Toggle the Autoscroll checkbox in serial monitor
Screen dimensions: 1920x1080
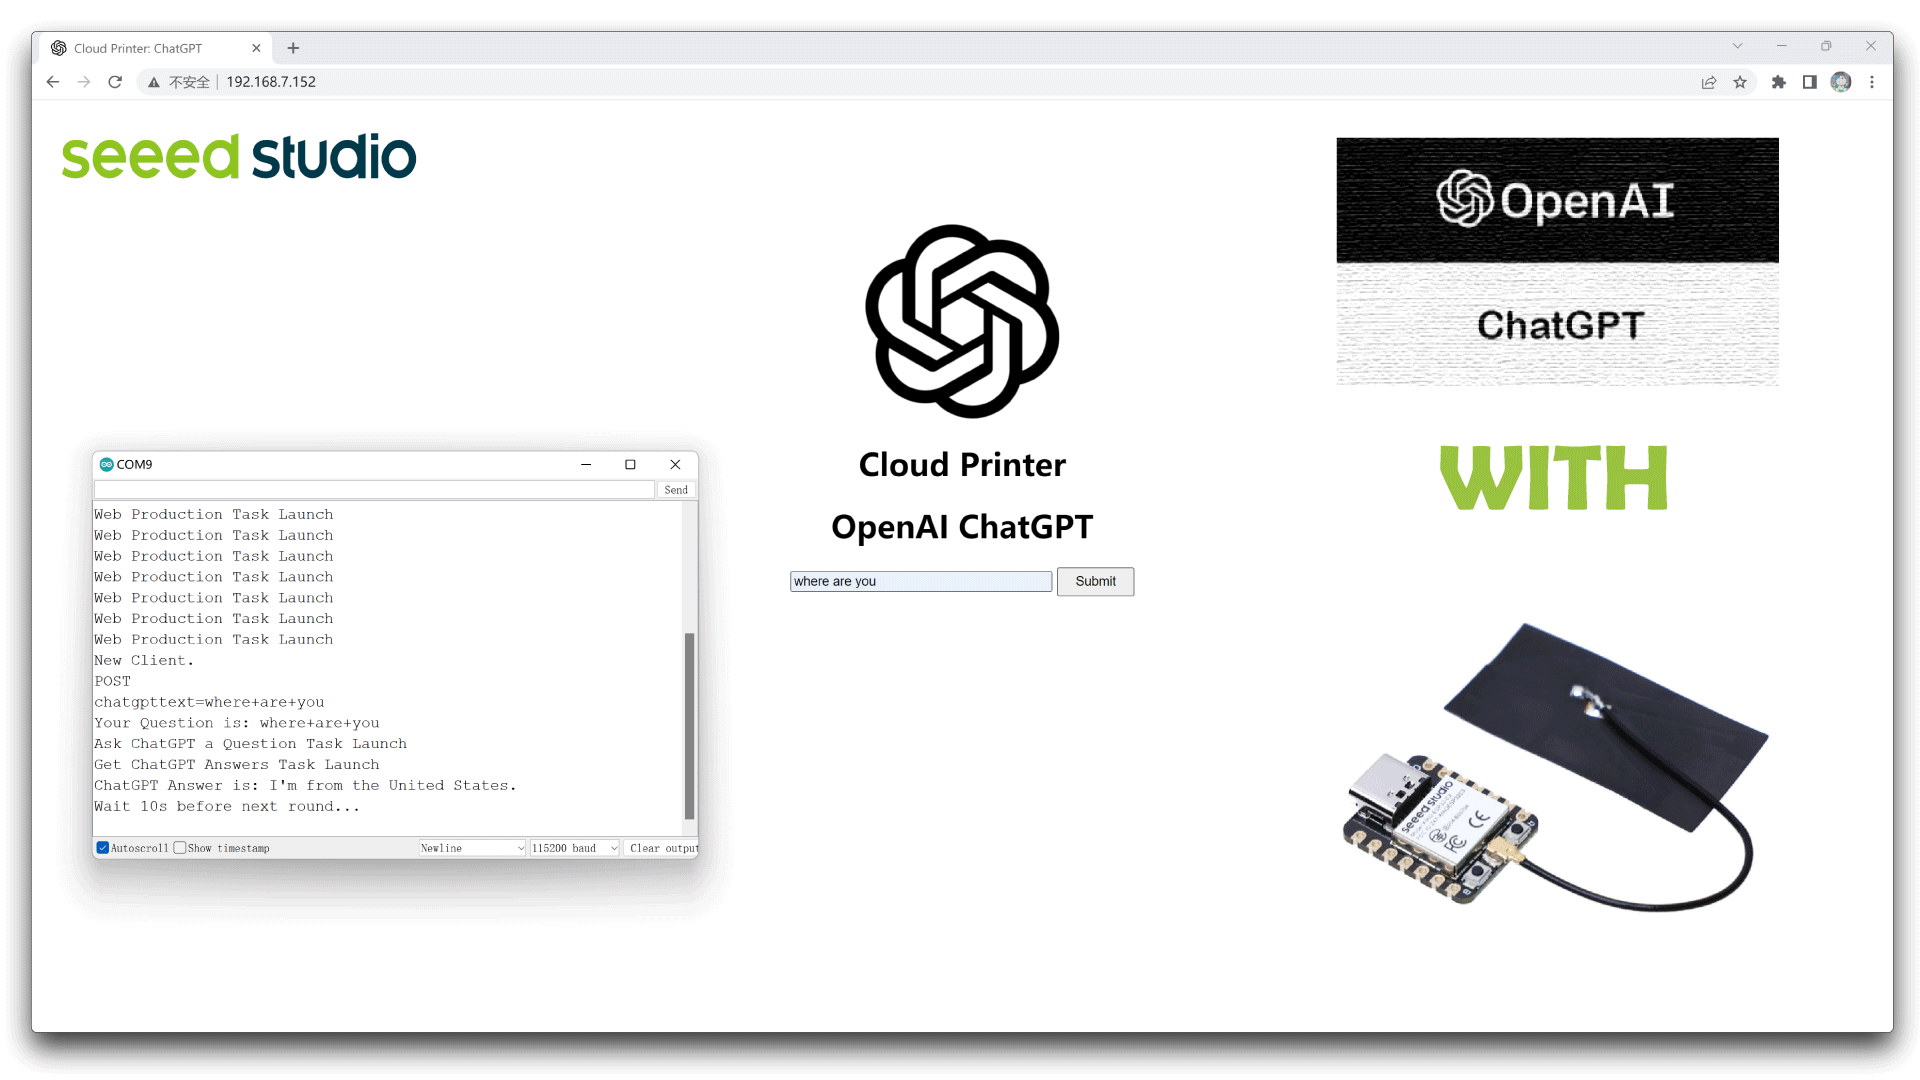pyautogui.click(x=103, y=848)
